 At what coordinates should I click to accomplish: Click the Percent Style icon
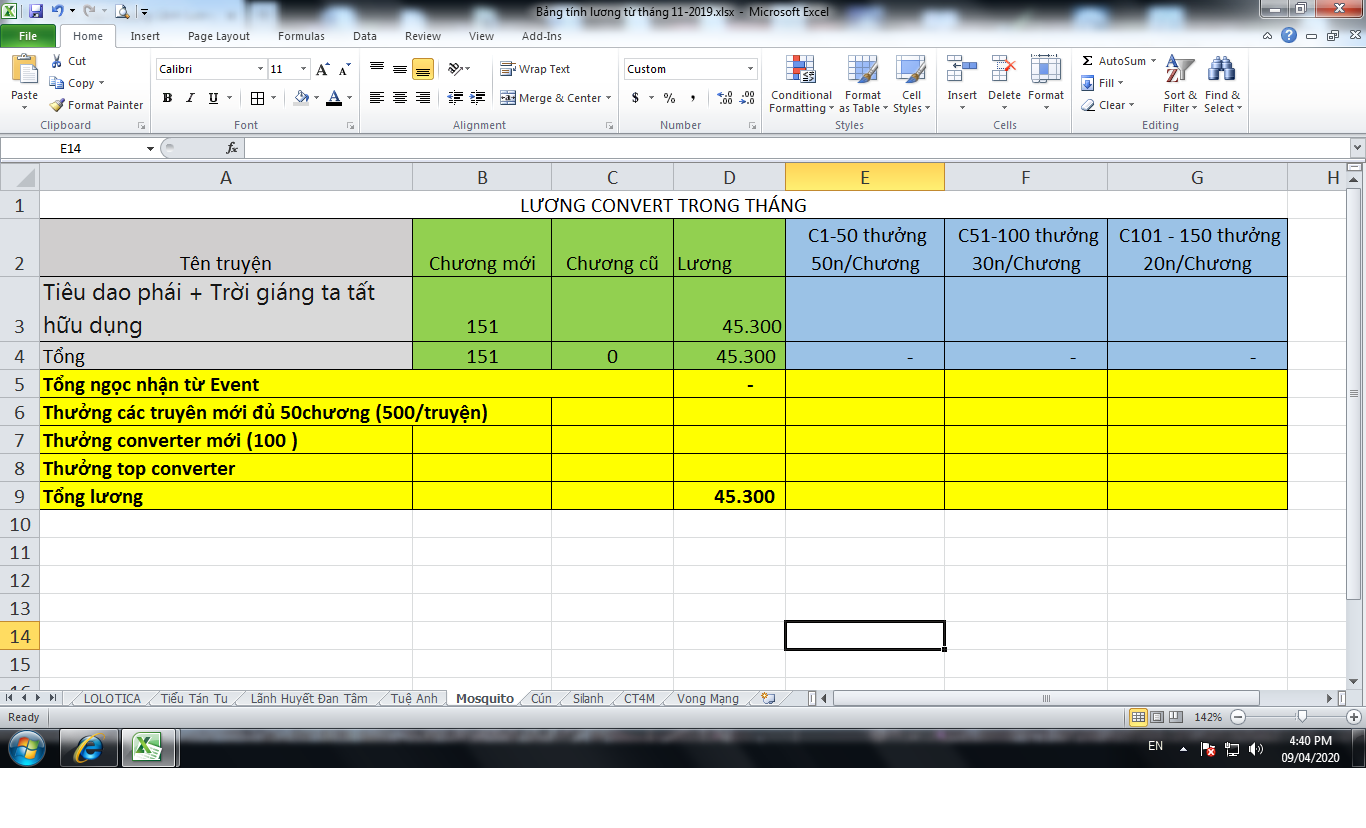point(669,98)
